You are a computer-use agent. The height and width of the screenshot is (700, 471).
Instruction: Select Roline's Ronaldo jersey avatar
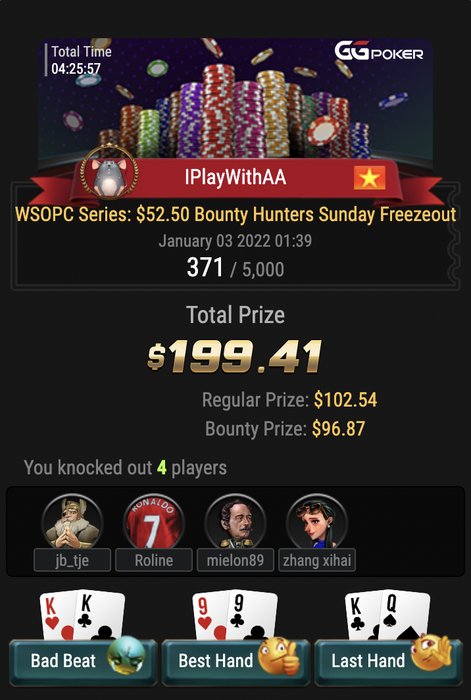[x=154, y=522]
